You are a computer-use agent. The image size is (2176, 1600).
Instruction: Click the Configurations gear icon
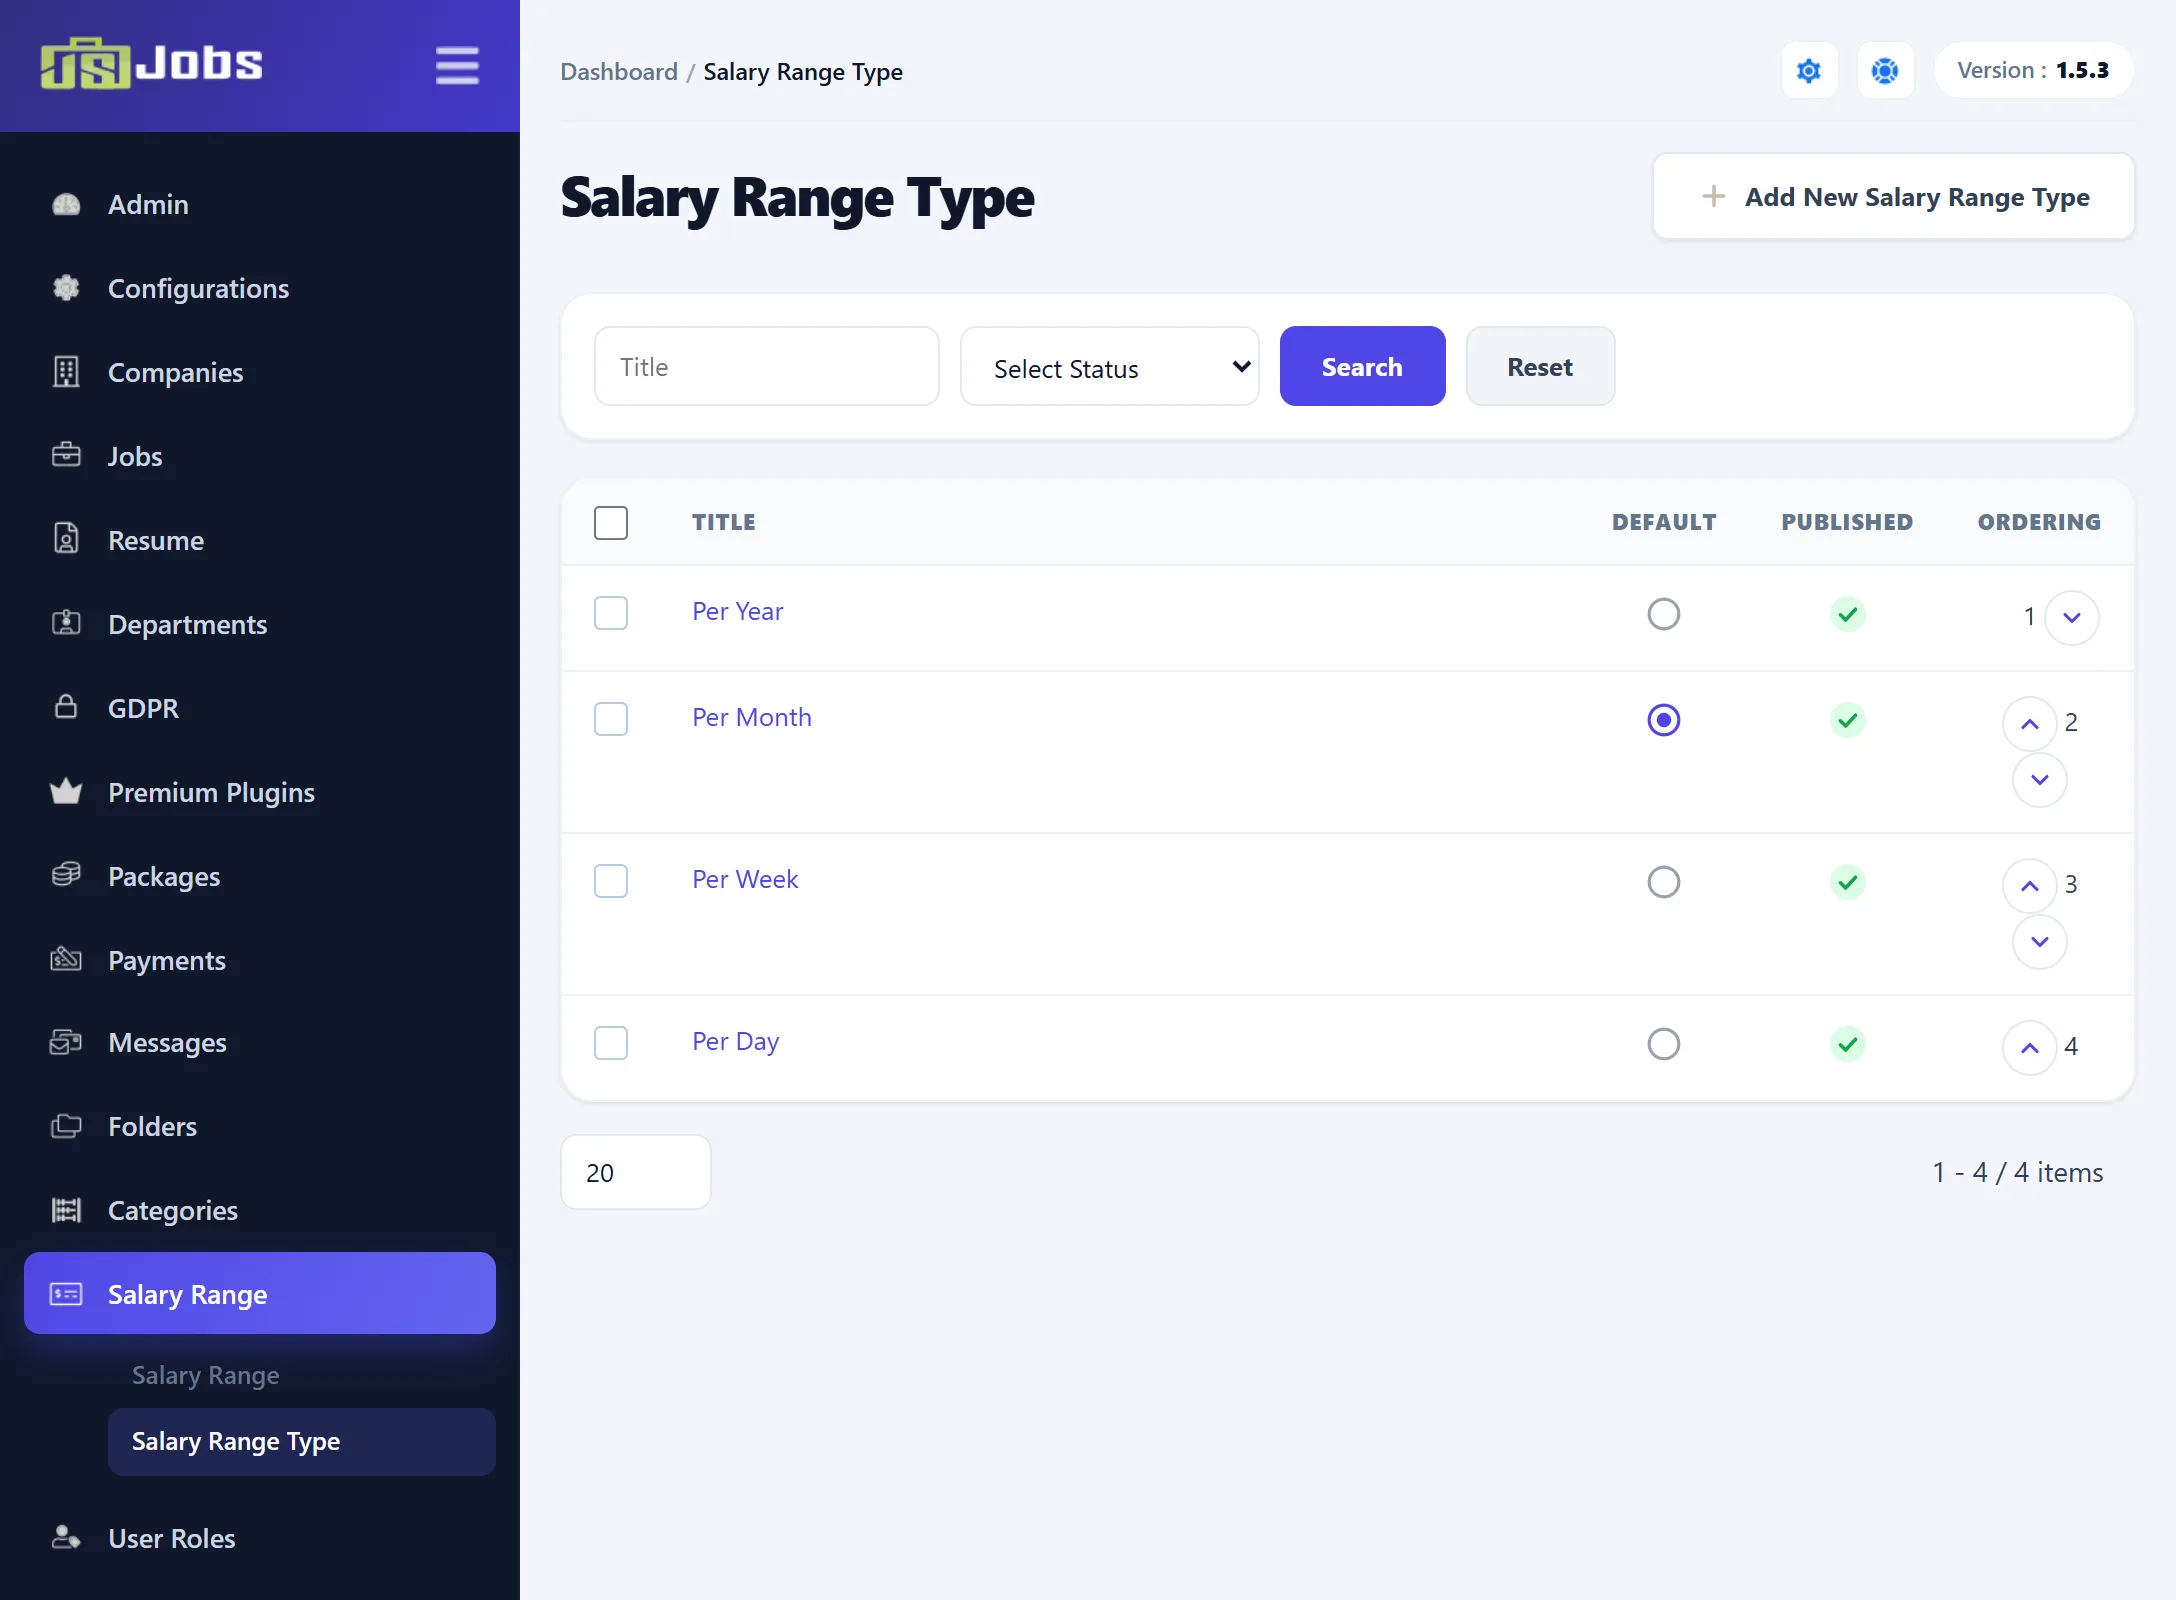click(x=66, y=288)
